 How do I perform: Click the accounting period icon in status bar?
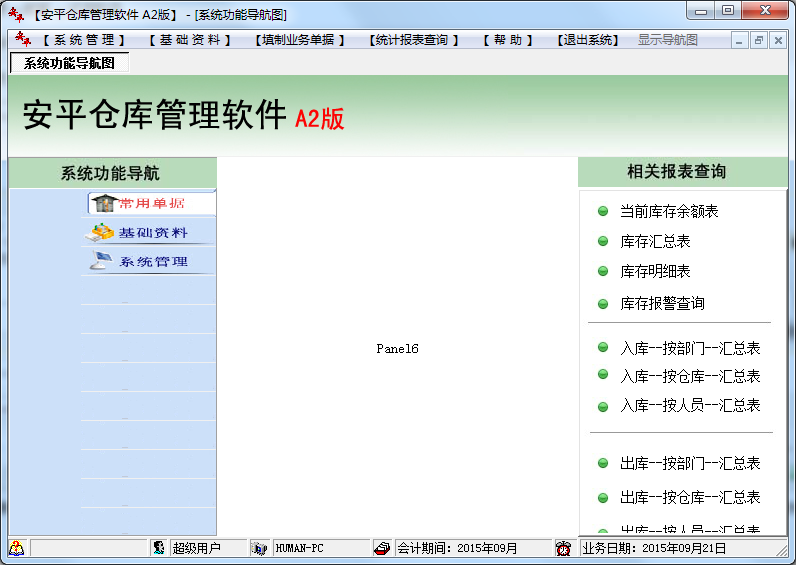[x=382, y=548]
